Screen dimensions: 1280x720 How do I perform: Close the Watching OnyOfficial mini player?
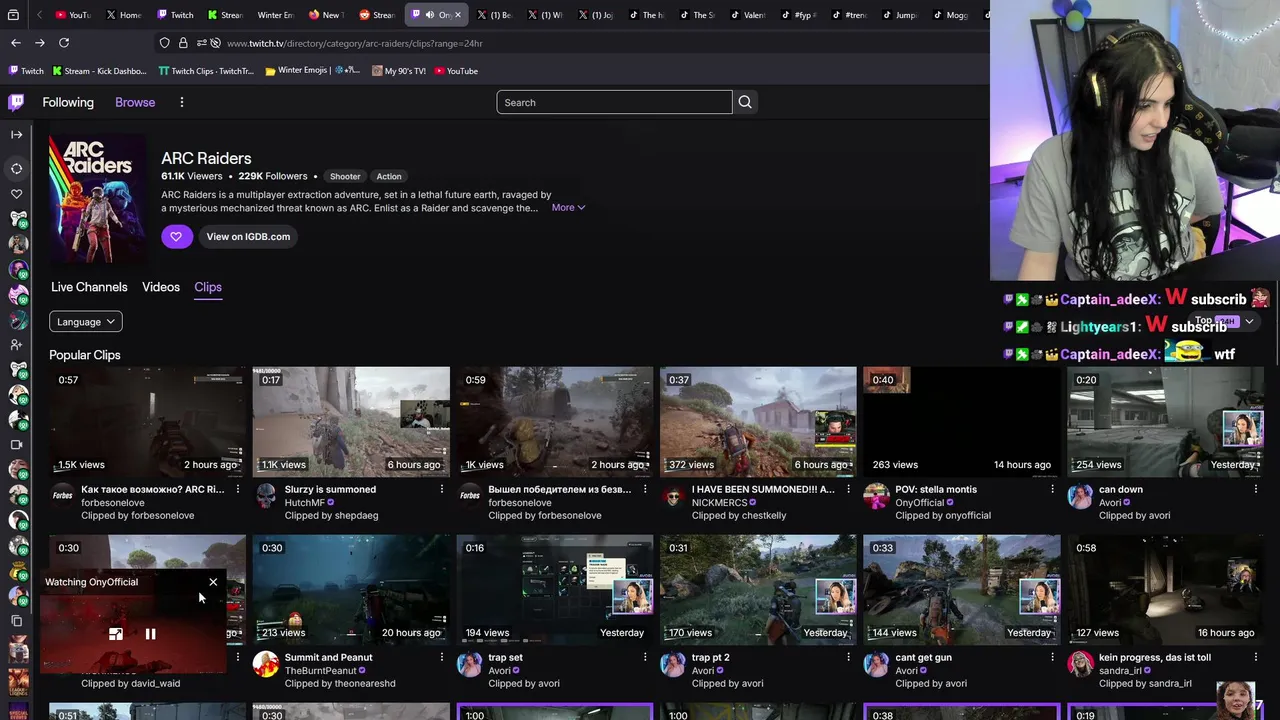[x=213, y=582]
